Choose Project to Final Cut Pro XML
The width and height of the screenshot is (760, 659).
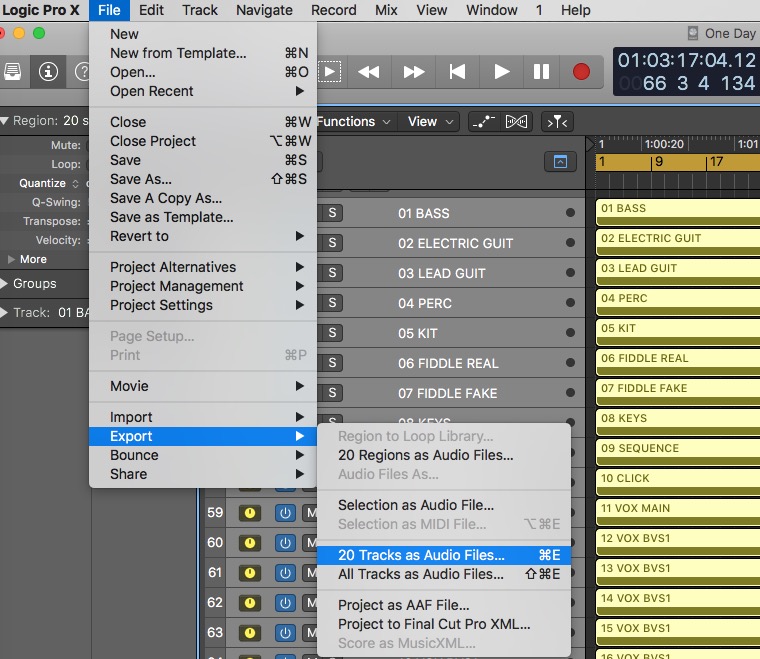coord(444,624)
